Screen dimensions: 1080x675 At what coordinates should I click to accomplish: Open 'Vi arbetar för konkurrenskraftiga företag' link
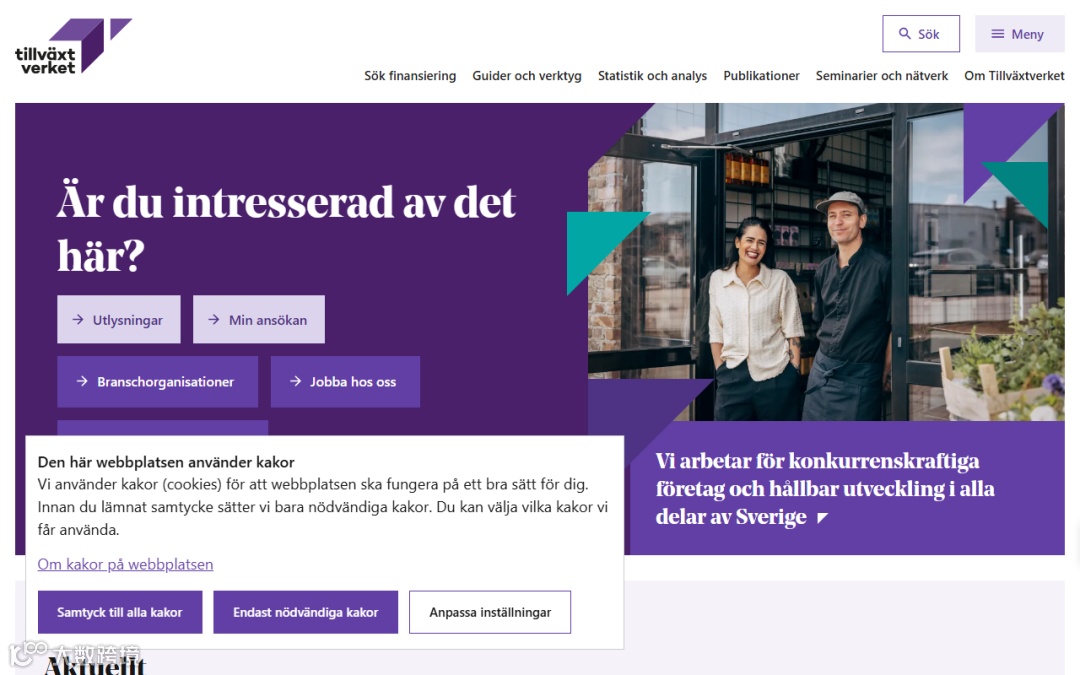[x=824, y=488]
